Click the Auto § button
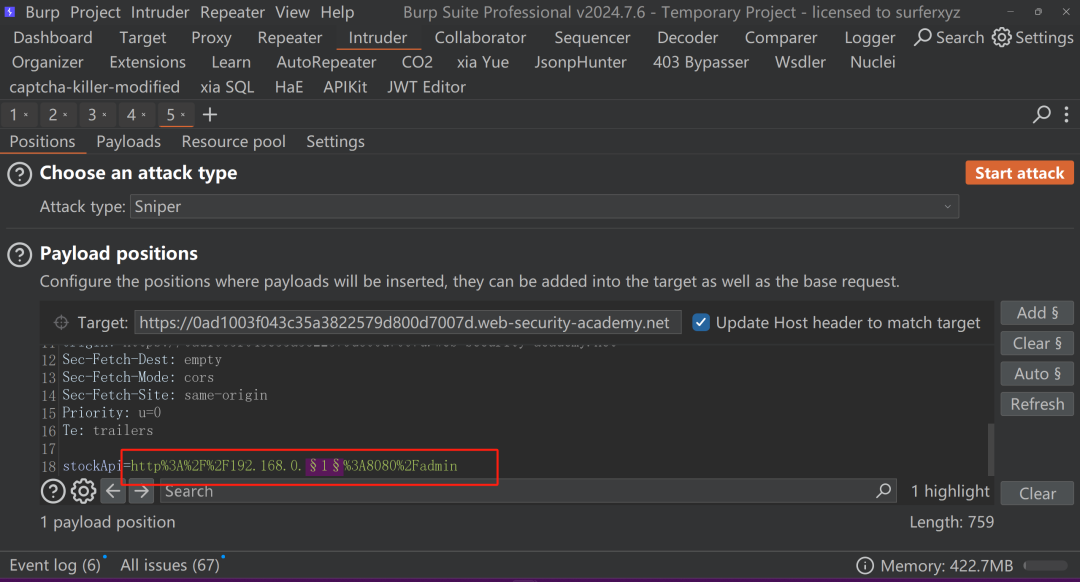The height and width of the screenshot is (582, 1080). click(1037, 373)
